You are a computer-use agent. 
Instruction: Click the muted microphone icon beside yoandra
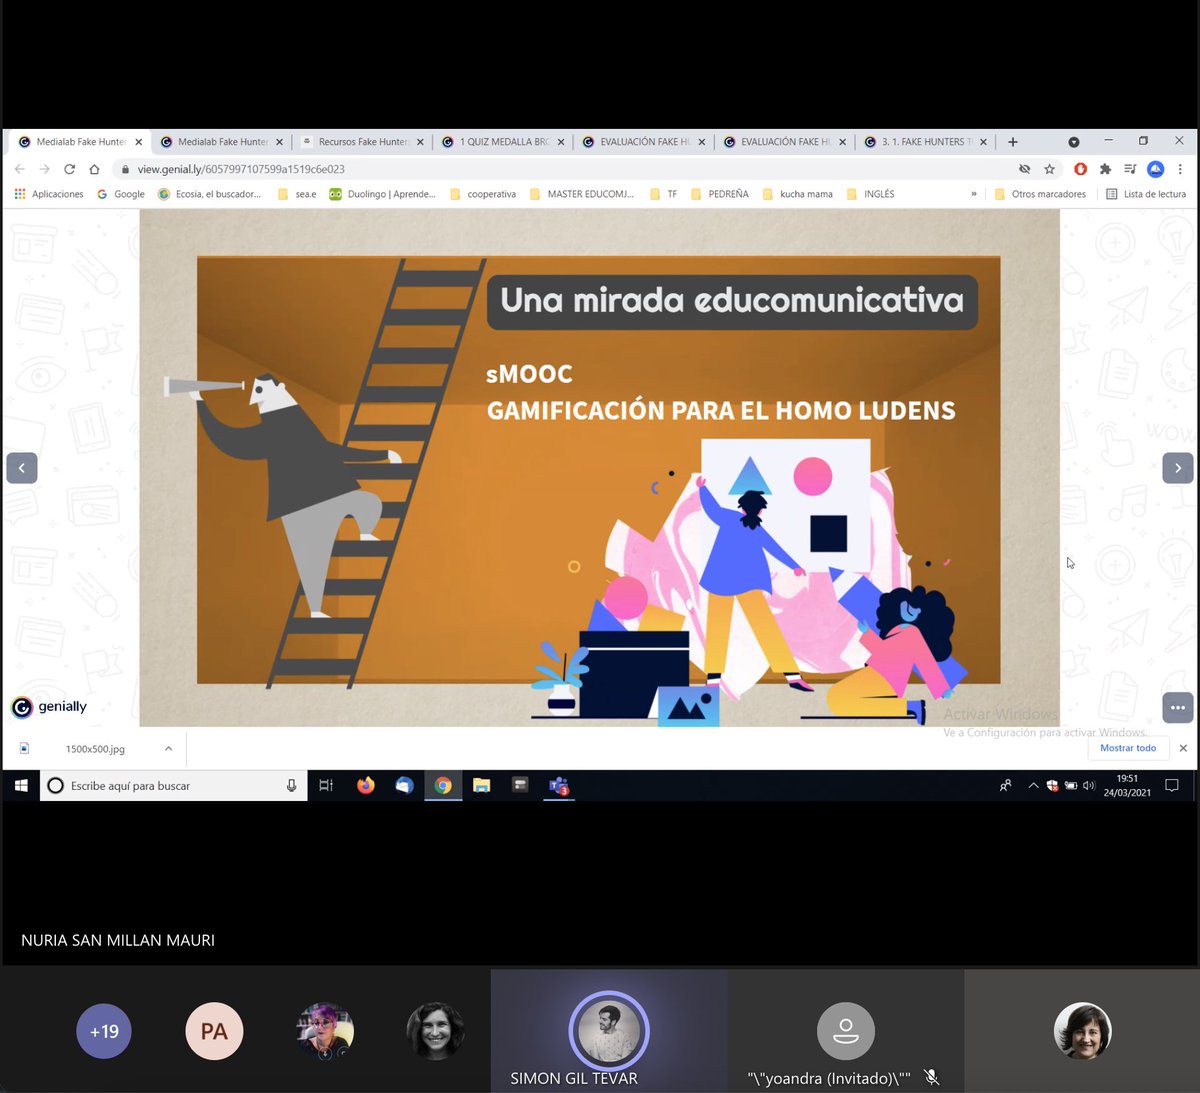[x=932, y=1077]
